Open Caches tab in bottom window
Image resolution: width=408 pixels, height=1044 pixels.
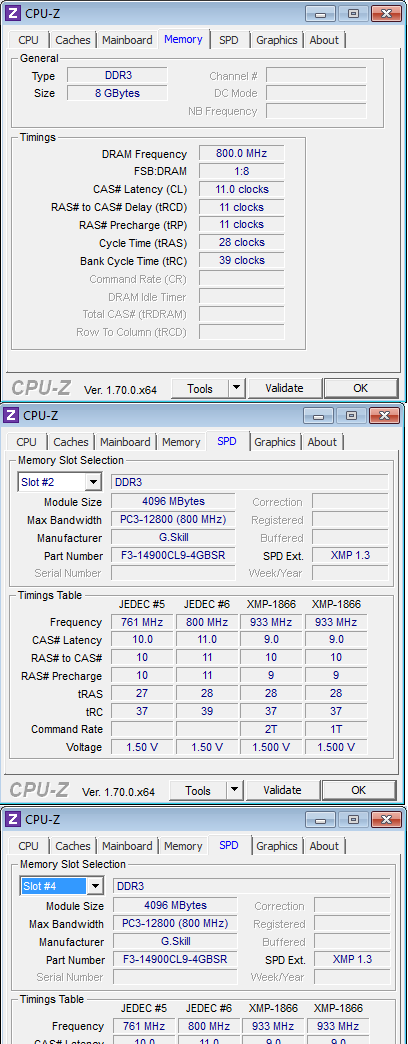point(73,846)
